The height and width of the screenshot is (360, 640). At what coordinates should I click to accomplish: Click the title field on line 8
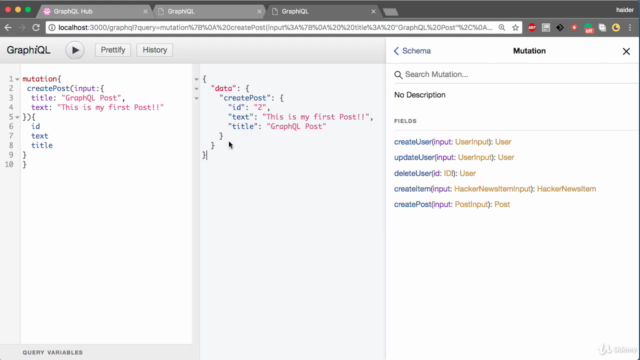pyautogui.click(x=42, y=145)
